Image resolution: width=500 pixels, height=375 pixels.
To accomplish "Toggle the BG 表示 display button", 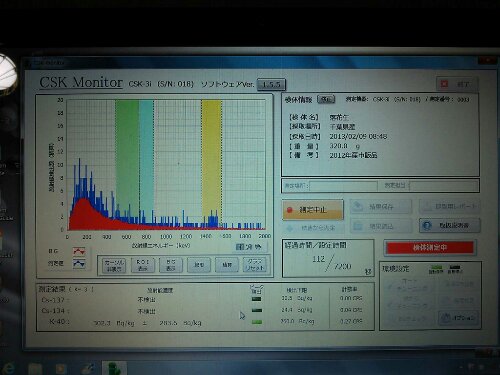I will coord(171,265).
